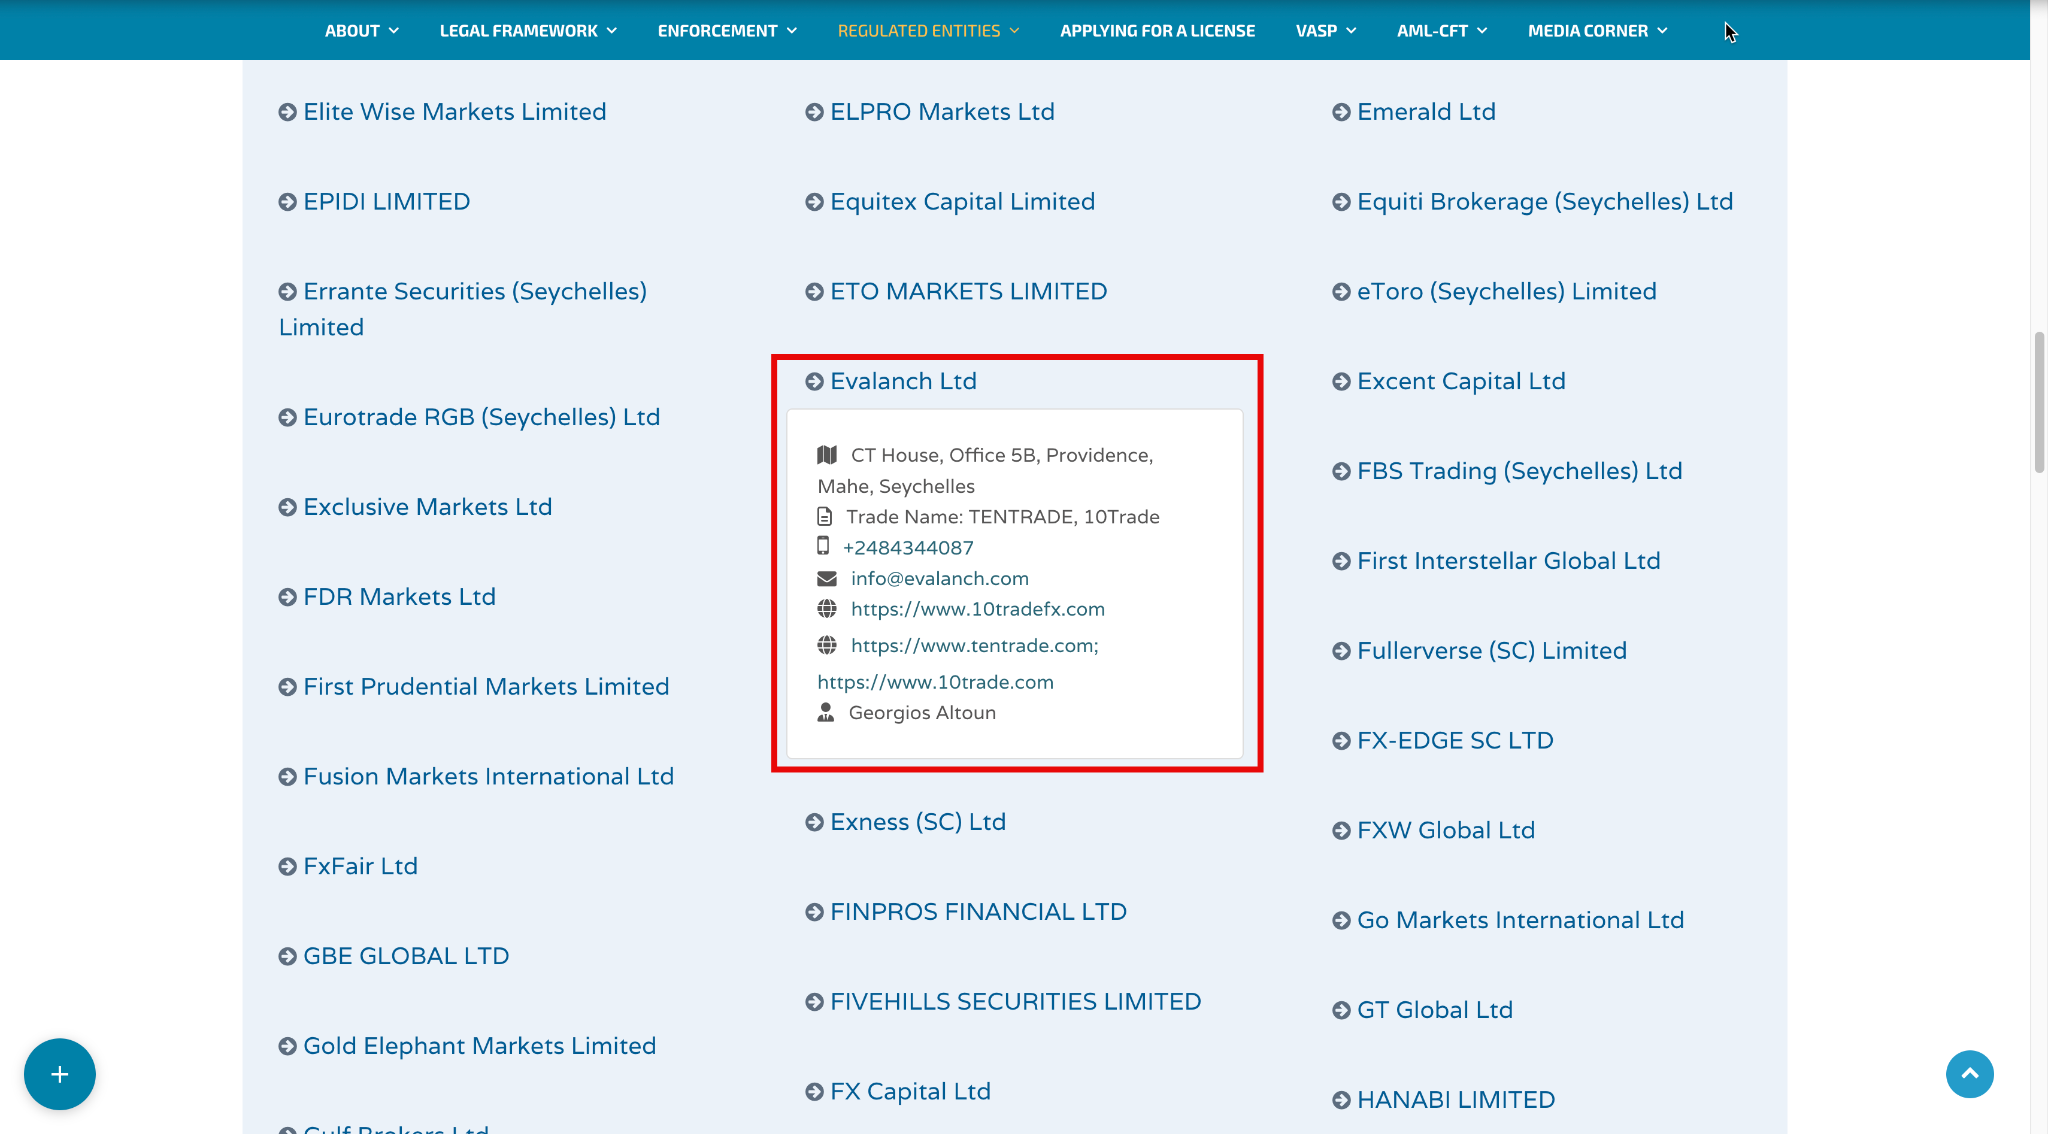Viewport: 2048px width, 1134px height.
Task: Click the Evalanch phone number +2484344087
Action: click(908, 548)
